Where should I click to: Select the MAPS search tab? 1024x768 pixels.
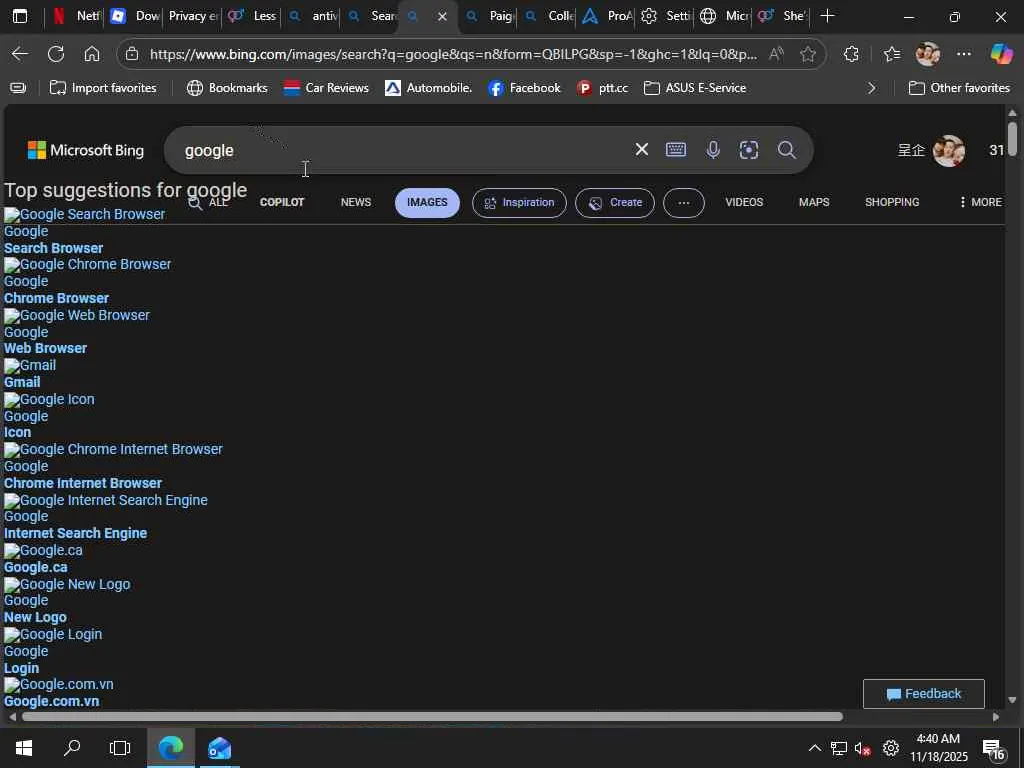pyautogui.click(x=814, y=202)
